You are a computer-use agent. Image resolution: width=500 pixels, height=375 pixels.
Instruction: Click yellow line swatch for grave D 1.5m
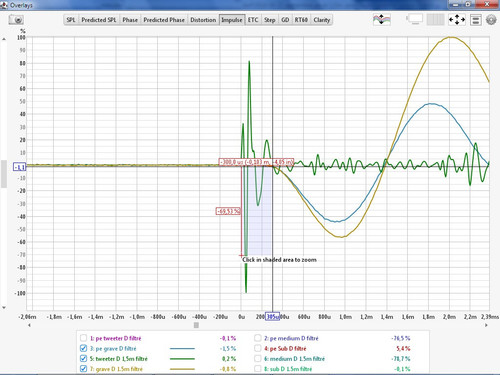182,369
